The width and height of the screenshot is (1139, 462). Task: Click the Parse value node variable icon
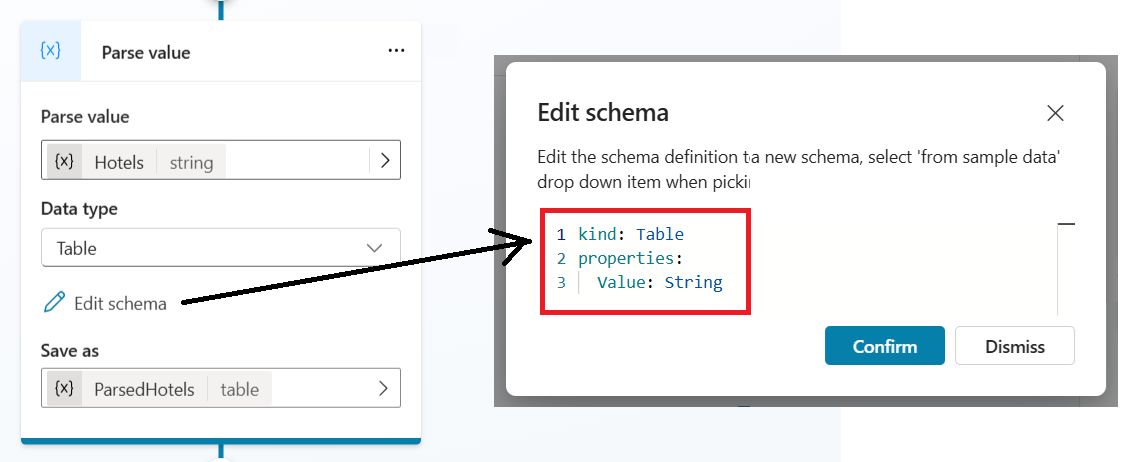tap(51, 51)
